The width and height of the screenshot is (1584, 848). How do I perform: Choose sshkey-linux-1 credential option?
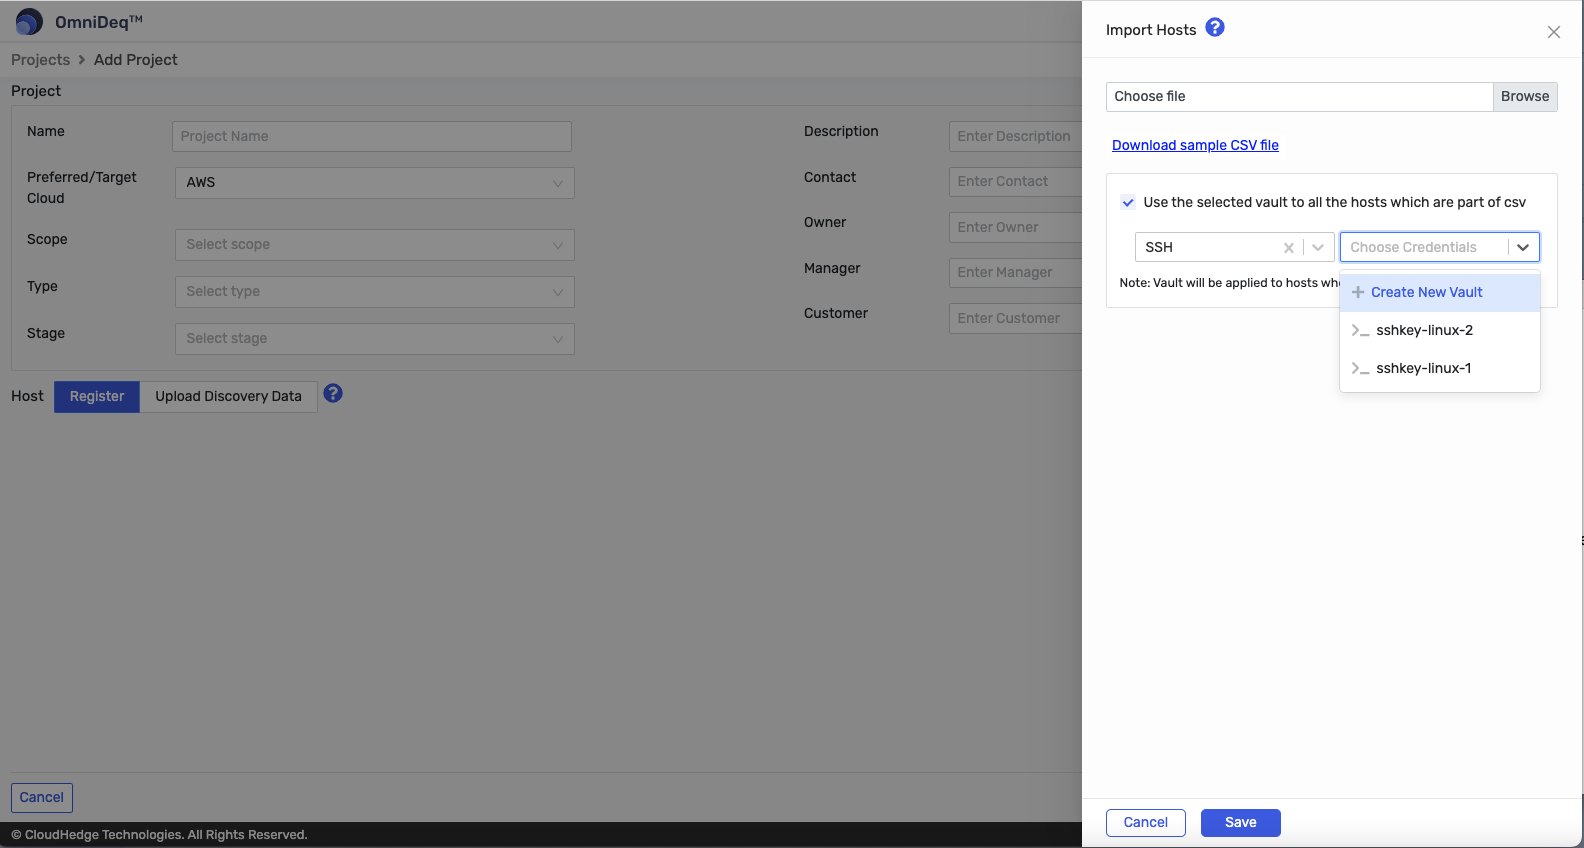tap(1423, 368)
